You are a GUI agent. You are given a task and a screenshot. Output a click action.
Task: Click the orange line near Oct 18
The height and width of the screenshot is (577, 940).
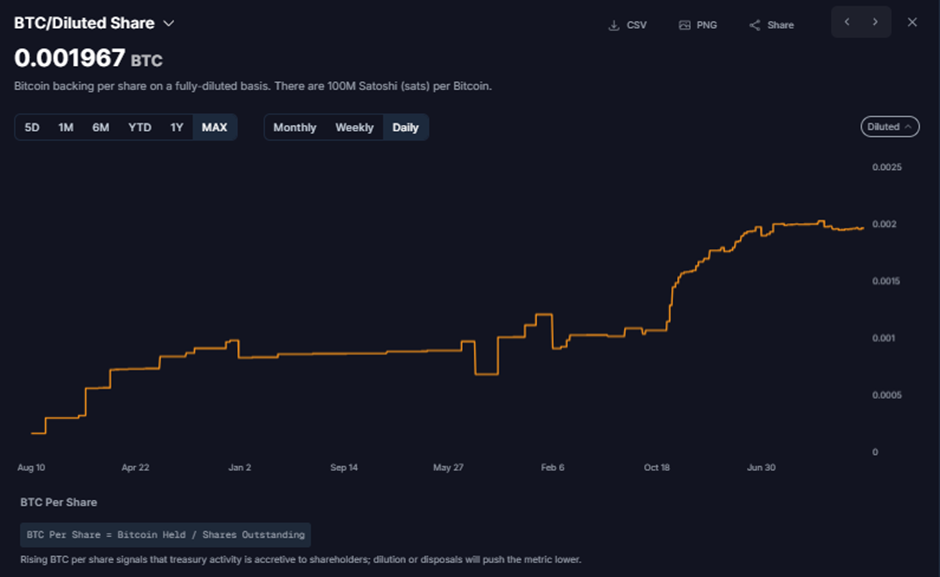(656, 330)
